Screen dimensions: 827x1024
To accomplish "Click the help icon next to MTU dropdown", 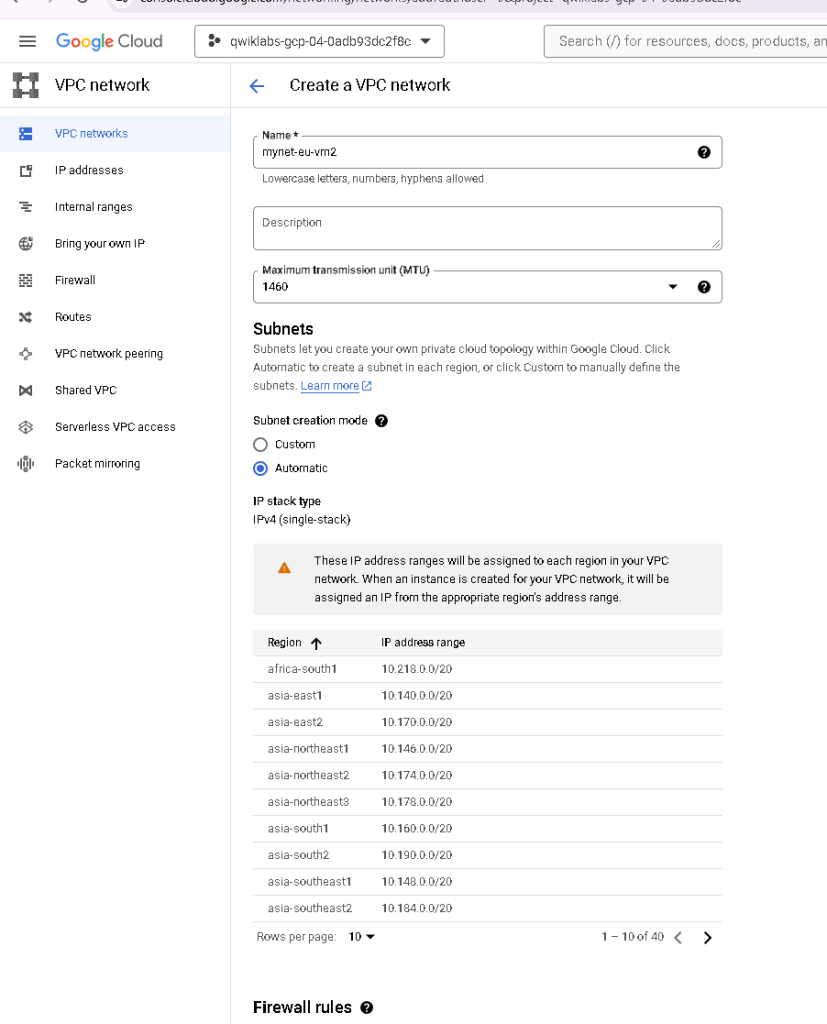I will [x=704, y=287].
